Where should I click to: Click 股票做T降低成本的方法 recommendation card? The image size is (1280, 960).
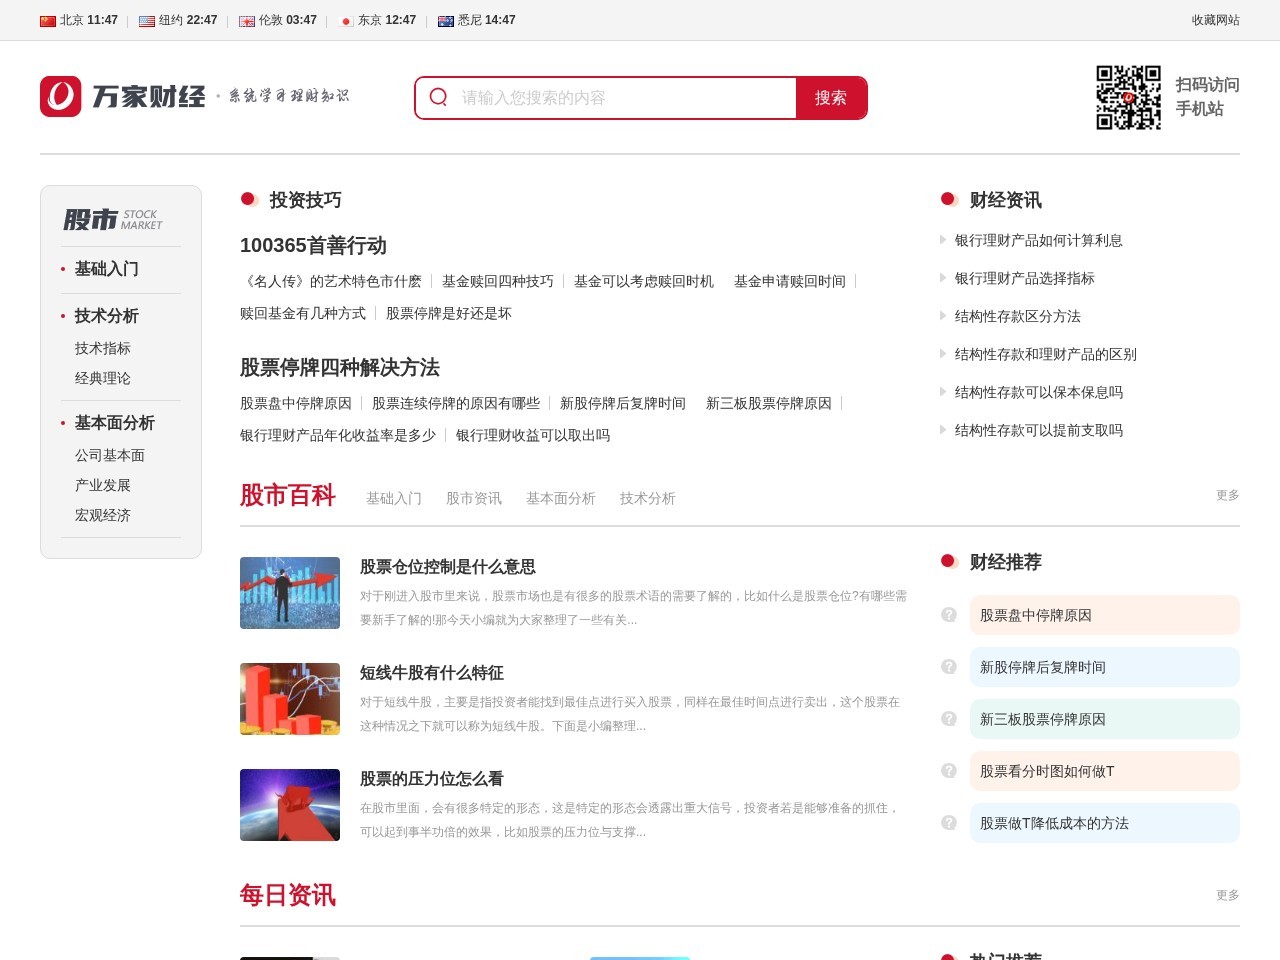(1104, 823)
